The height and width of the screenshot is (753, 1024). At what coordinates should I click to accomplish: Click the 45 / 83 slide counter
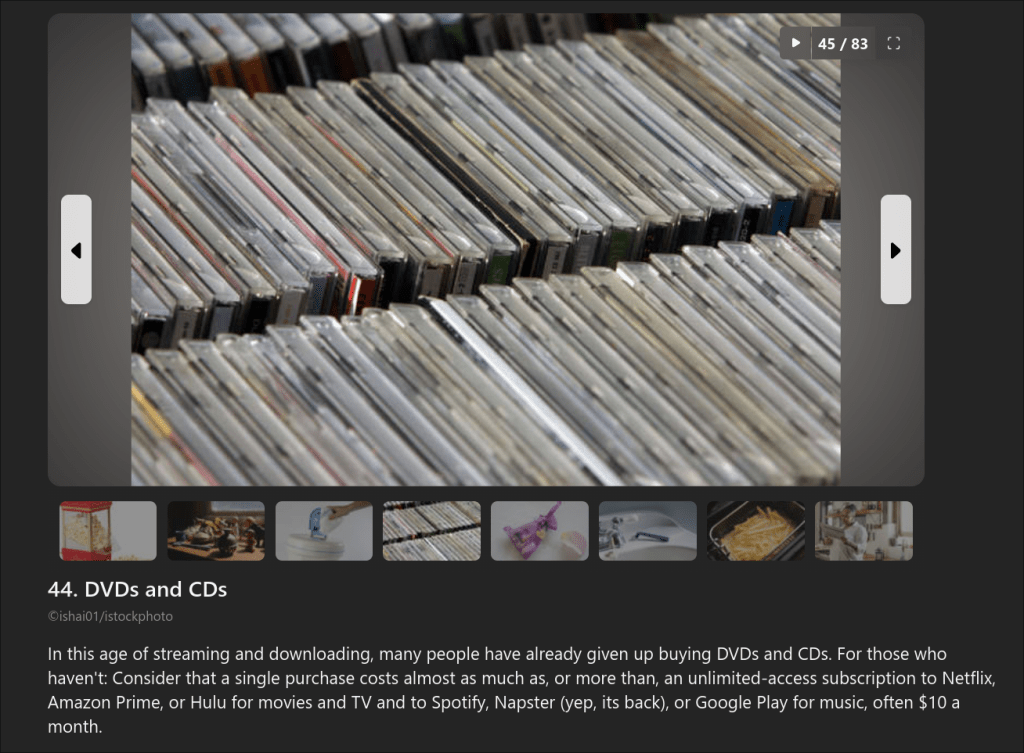(x=842, y=44)
